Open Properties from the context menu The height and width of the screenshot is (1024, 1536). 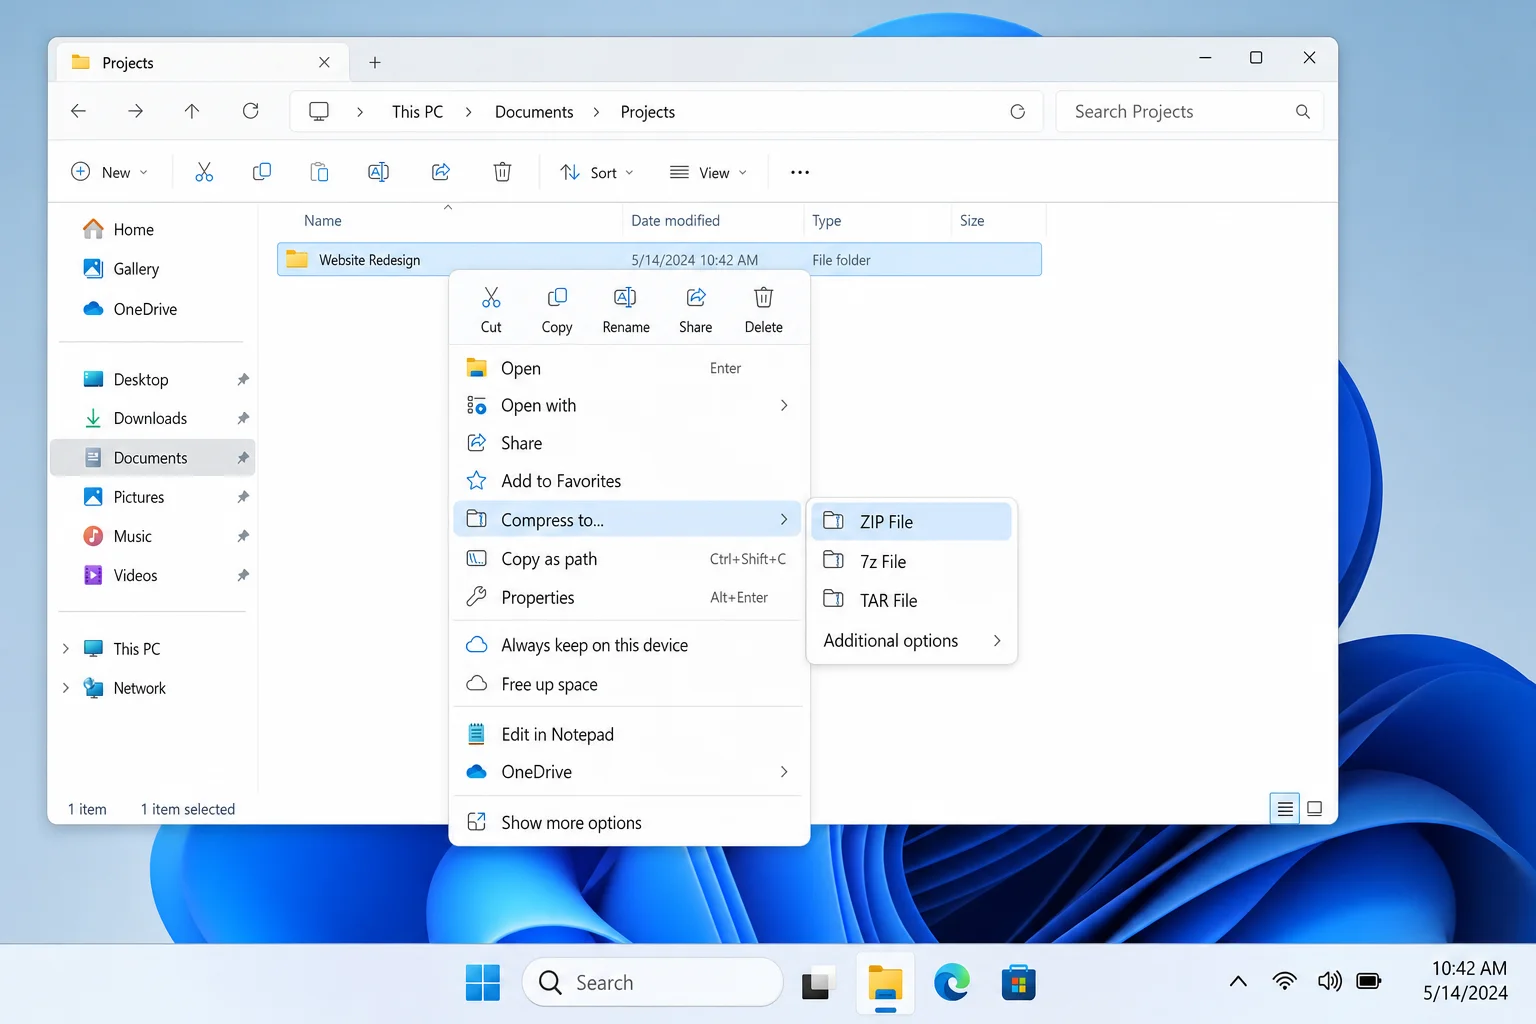click(628, 597)
